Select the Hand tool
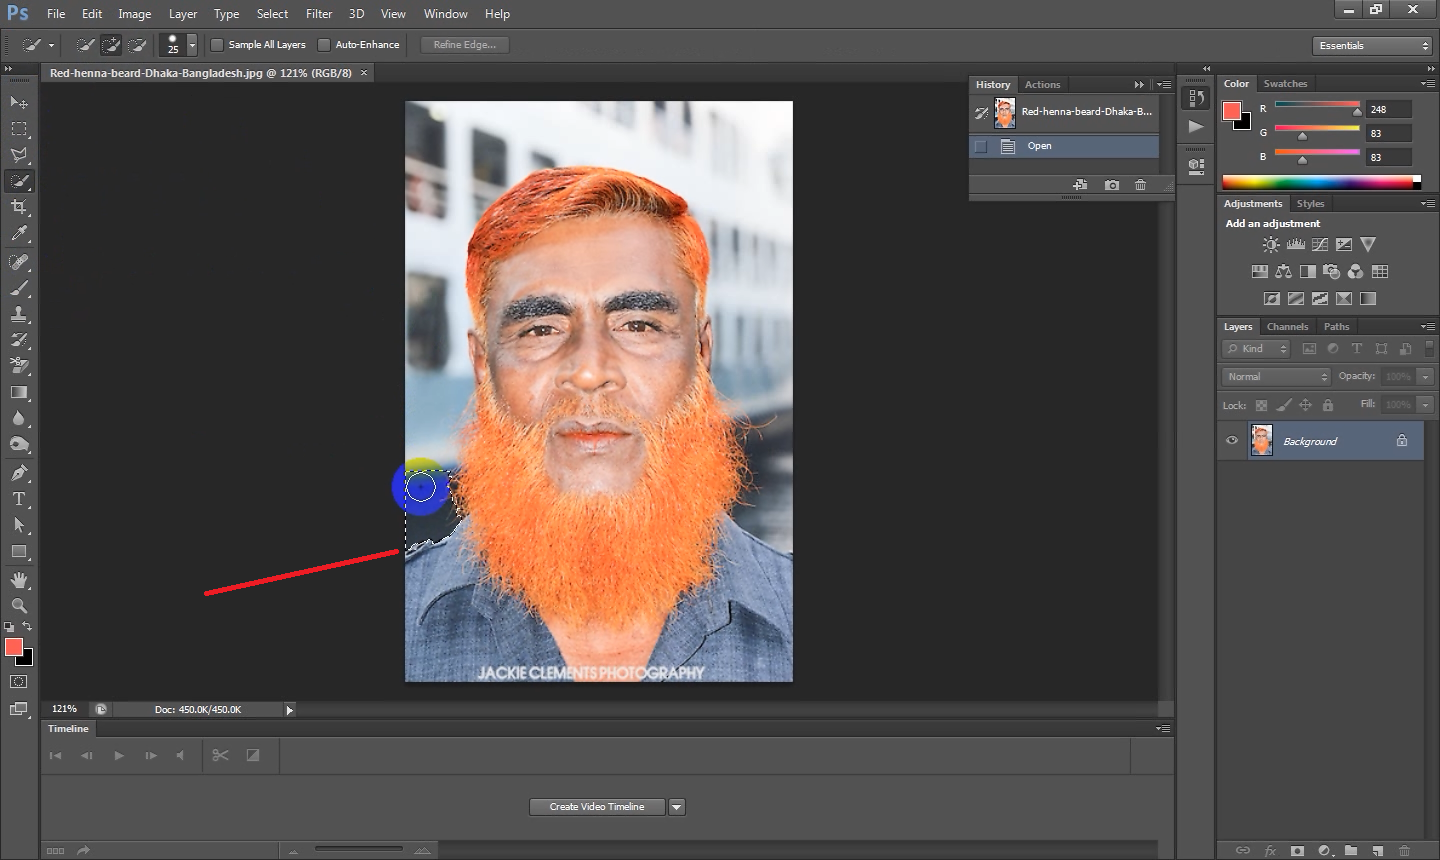 (19, 580)
